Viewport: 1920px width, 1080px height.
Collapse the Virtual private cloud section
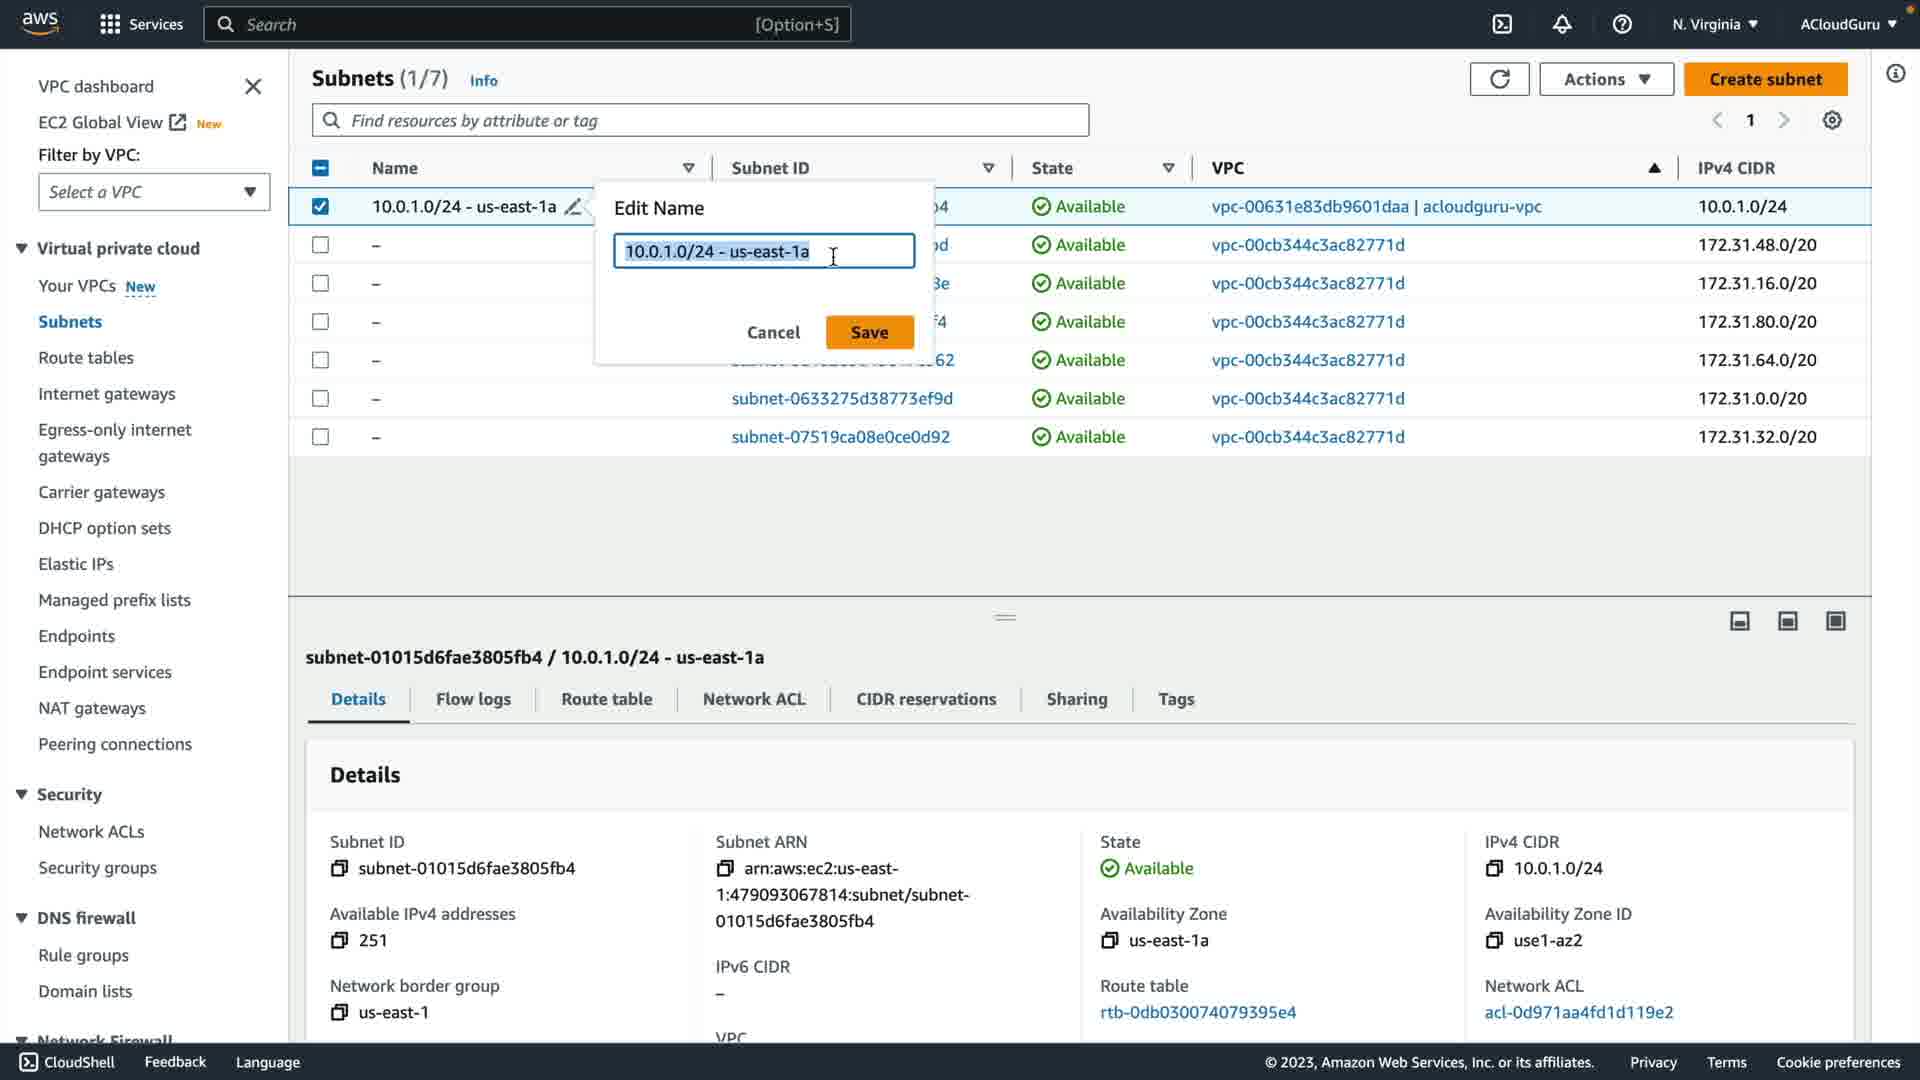pyautogui.click(x=21, y=248)
